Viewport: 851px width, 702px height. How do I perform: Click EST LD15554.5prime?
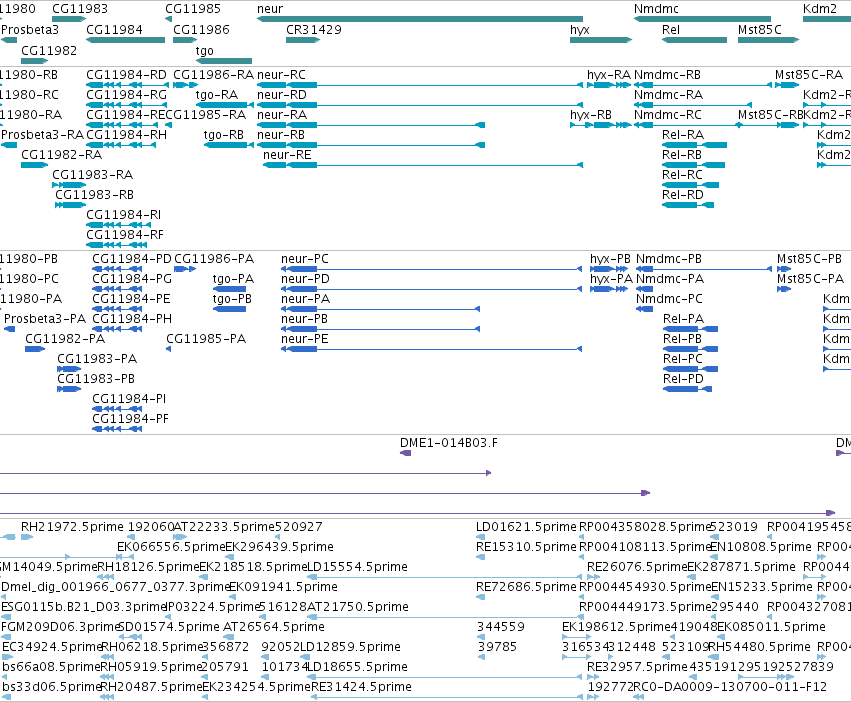[357, 567]
